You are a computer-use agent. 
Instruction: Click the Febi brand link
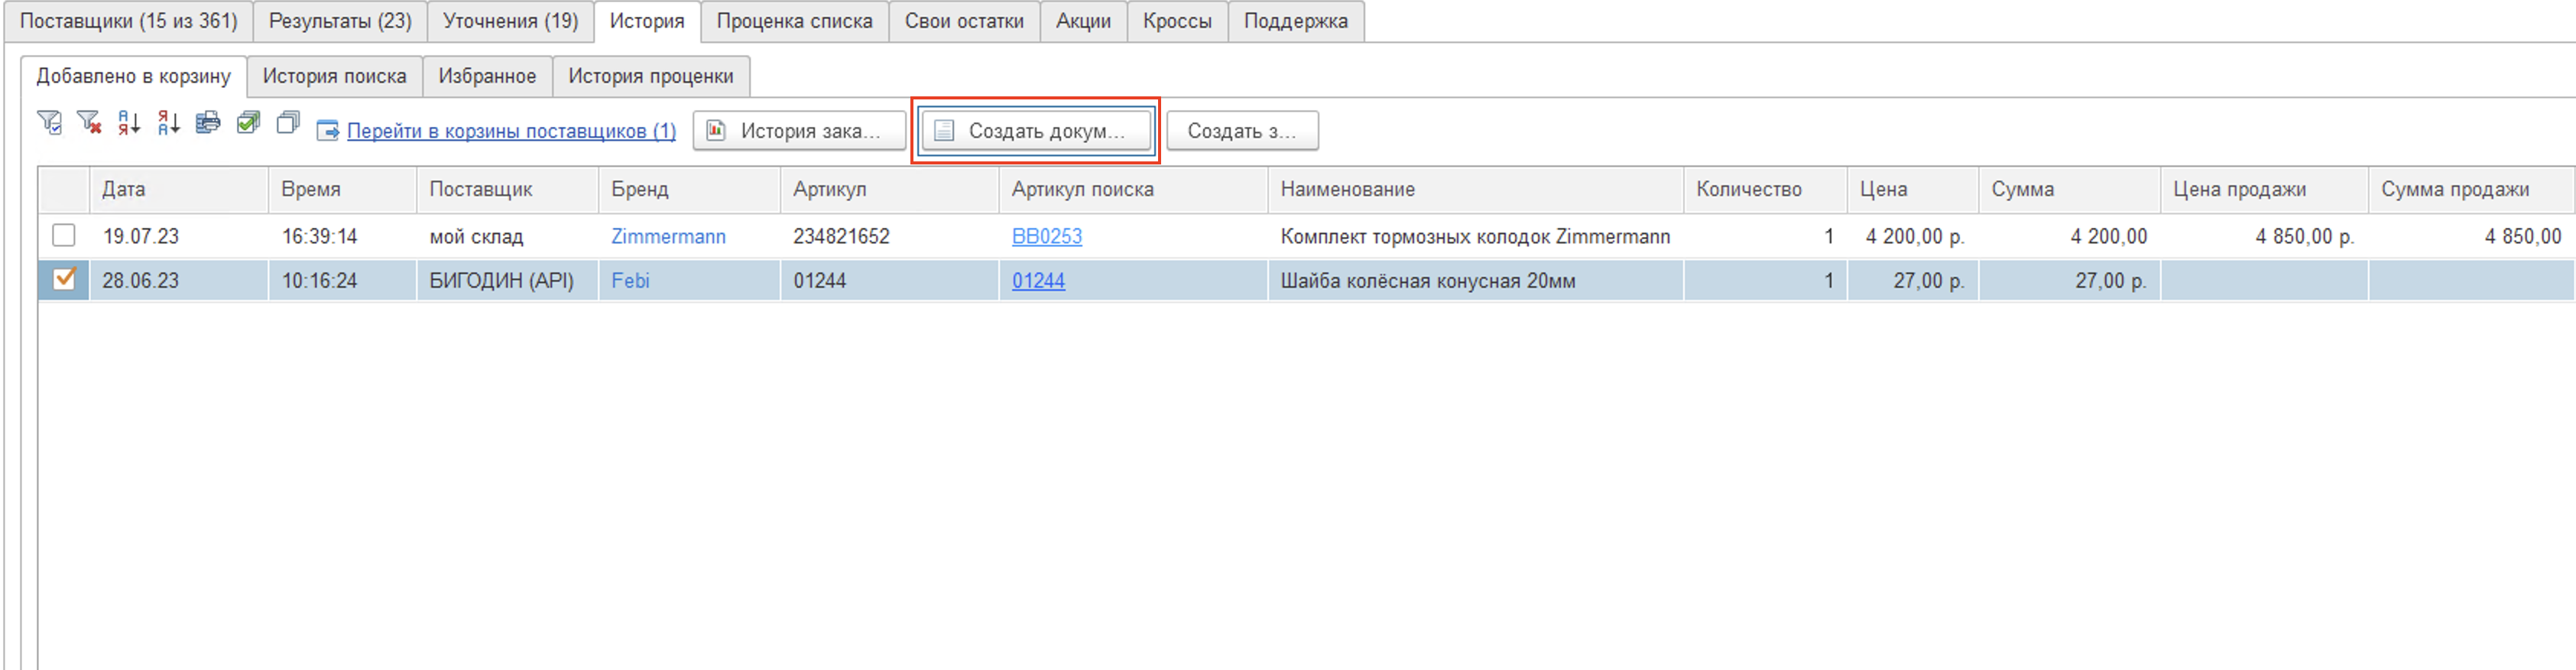(631, 281)
